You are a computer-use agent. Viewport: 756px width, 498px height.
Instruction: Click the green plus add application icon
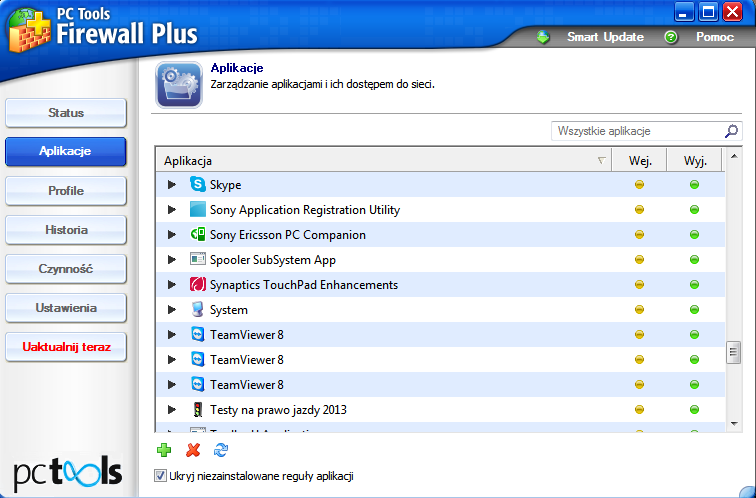[x=164, y=450]
